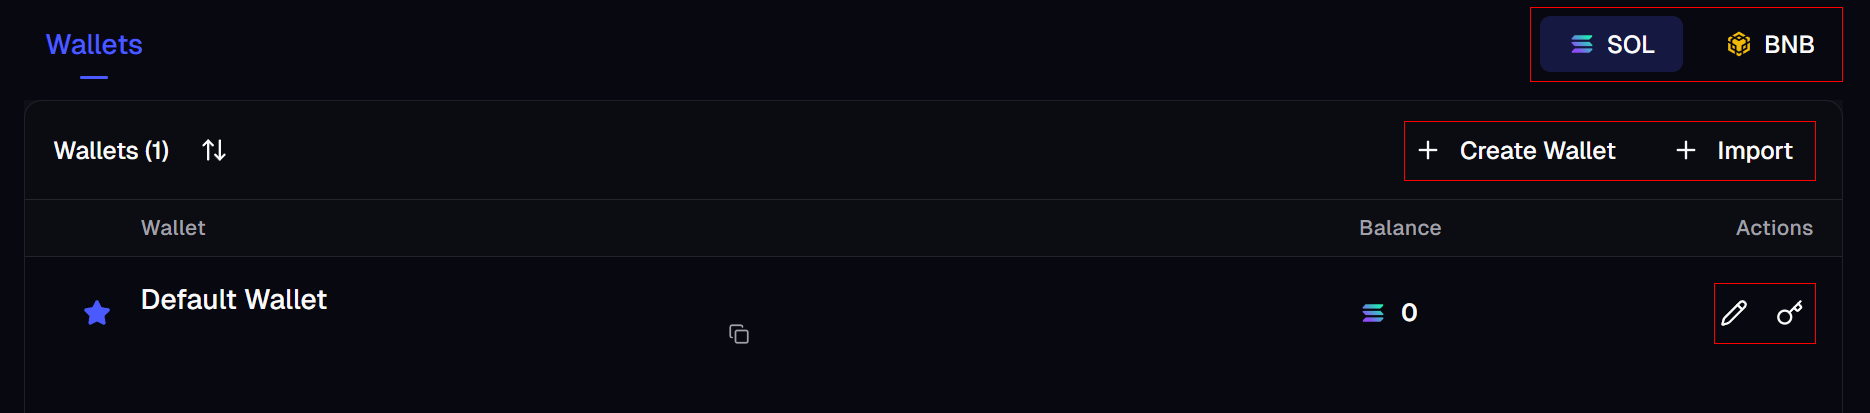This screenshot has height=413, width=1870.
Task: Edit Default Wallet with the pencil icon
Action: coord(1734,313)
